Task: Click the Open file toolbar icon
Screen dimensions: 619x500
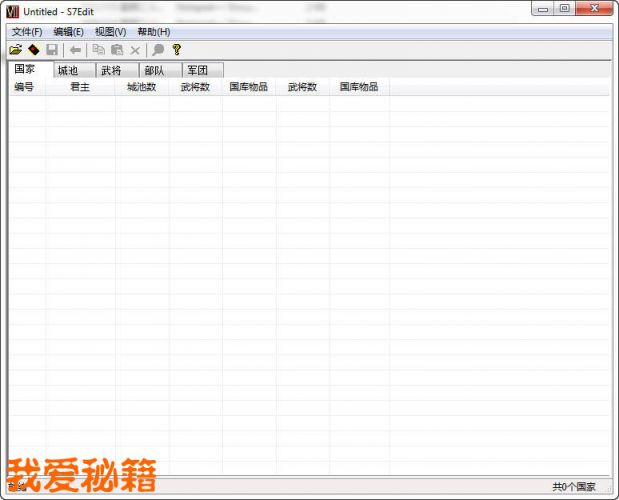Action: pos(15,50)
